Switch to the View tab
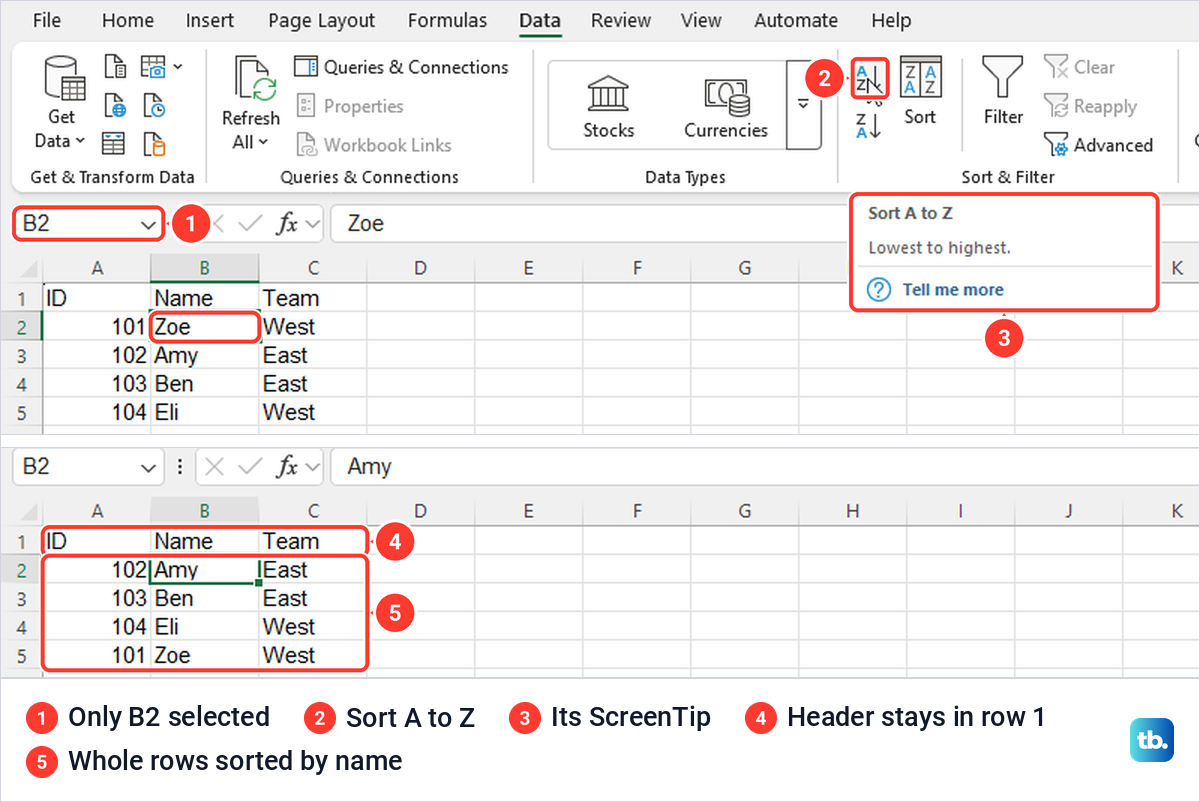The image size is (1200, 802). [x=701, y=20]
